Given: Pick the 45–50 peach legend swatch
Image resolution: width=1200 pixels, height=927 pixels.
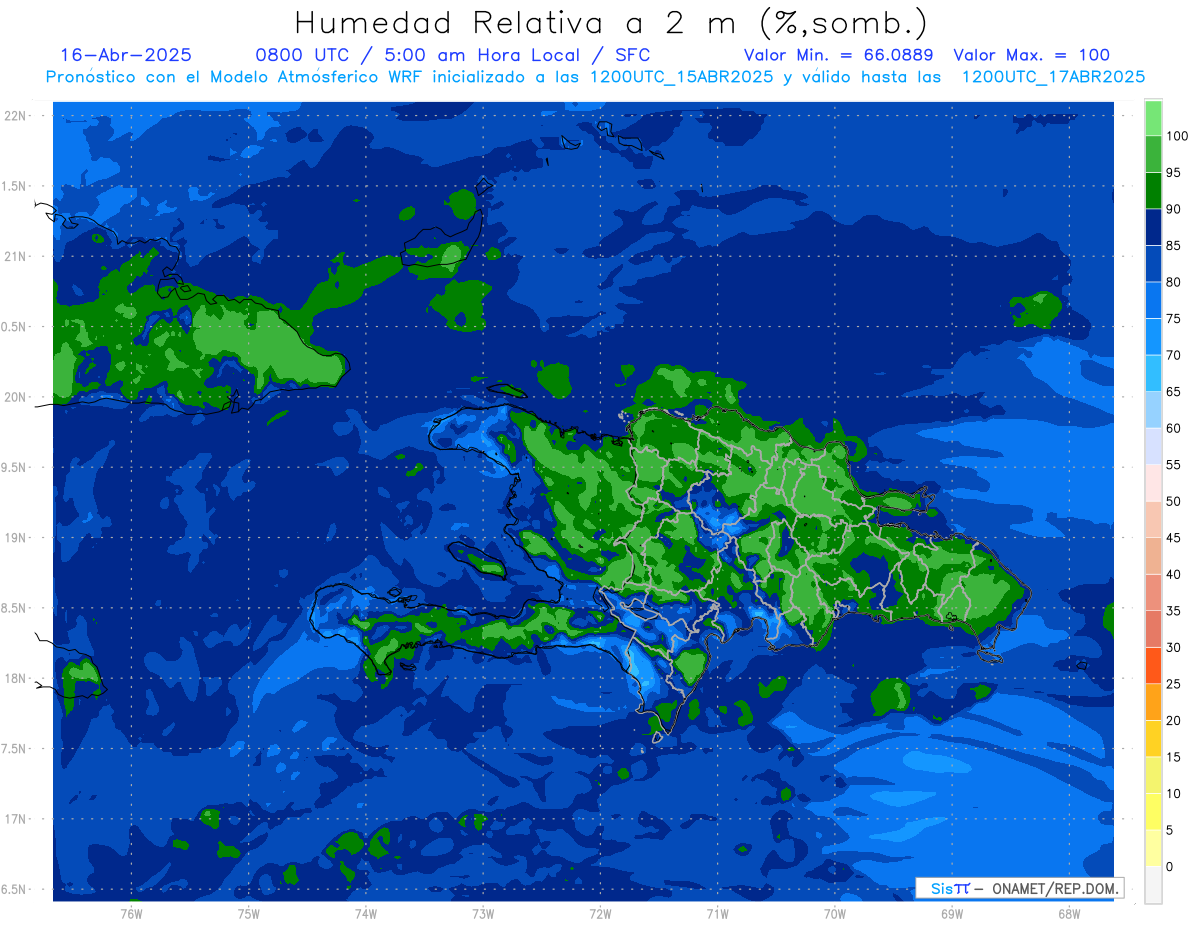Looking at the screenshot, I should coord(1153,519).
